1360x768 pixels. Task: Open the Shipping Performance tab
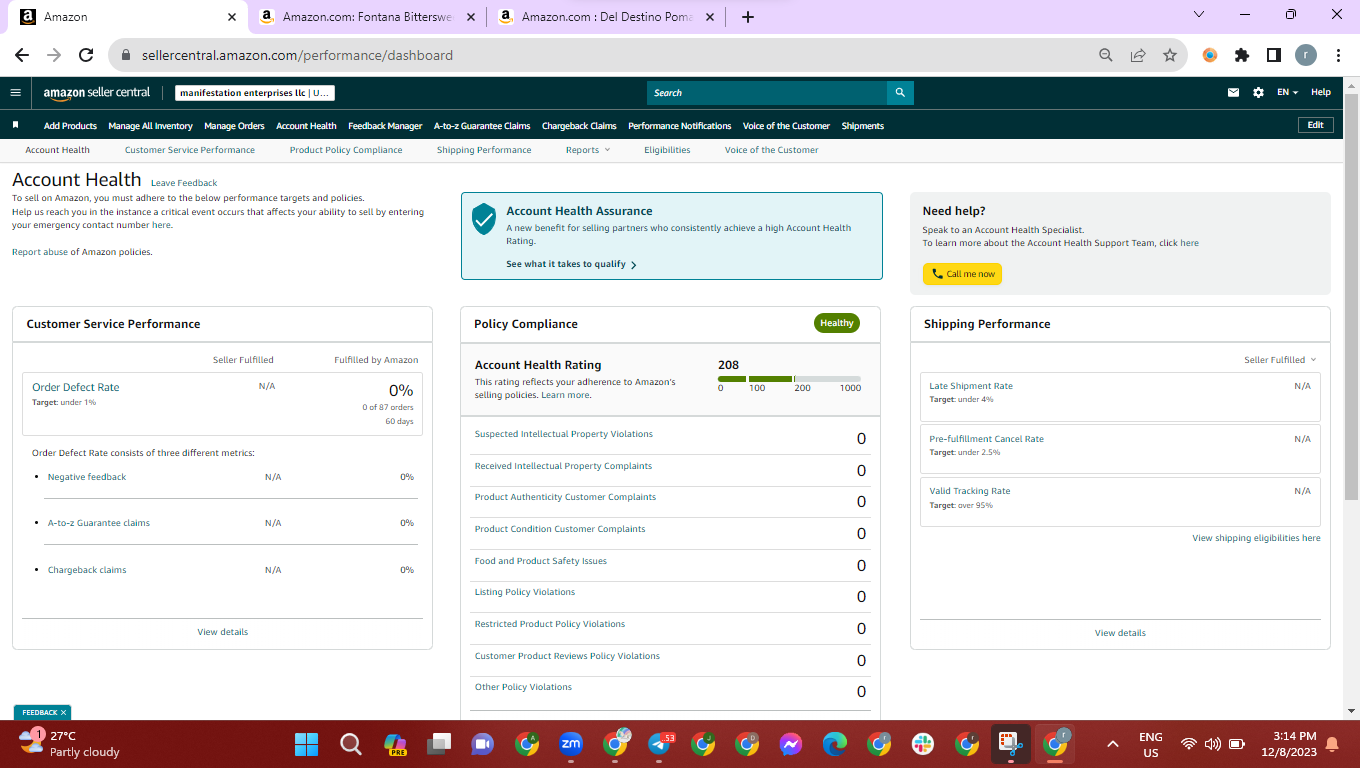click(484, 150)
